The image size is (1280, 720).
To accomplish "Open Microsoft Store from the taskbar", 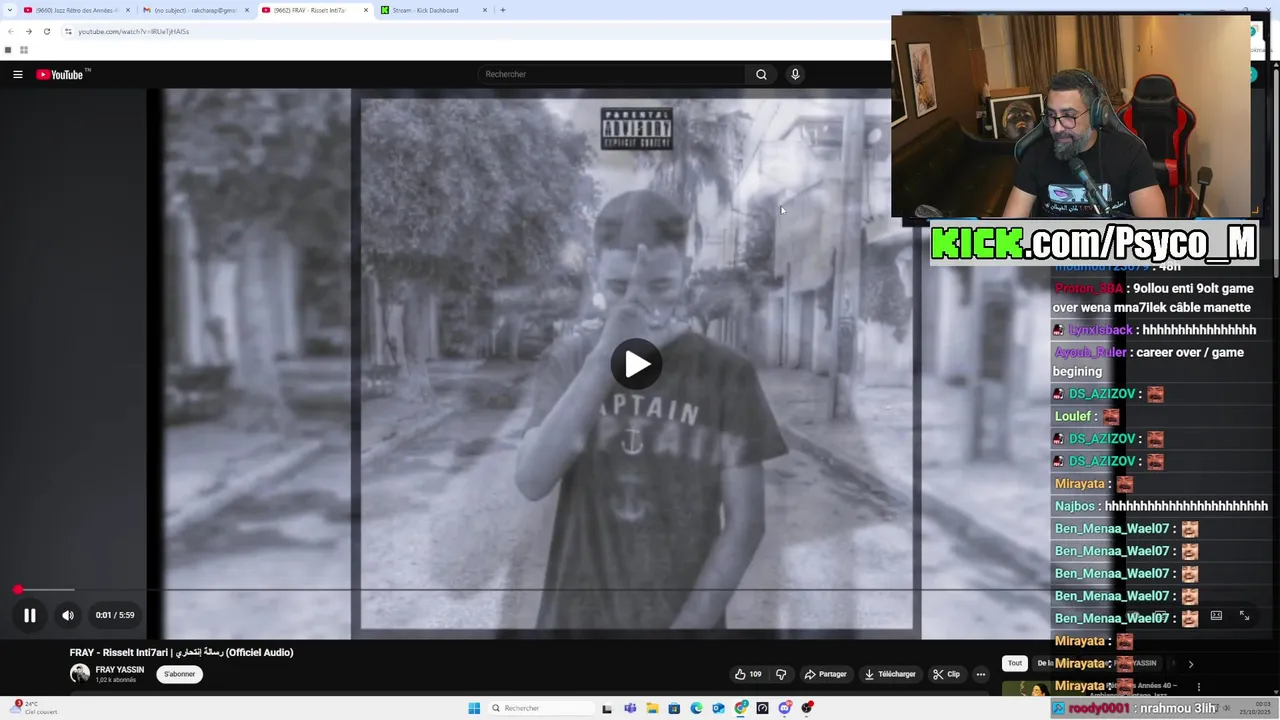I will point(674,708).
